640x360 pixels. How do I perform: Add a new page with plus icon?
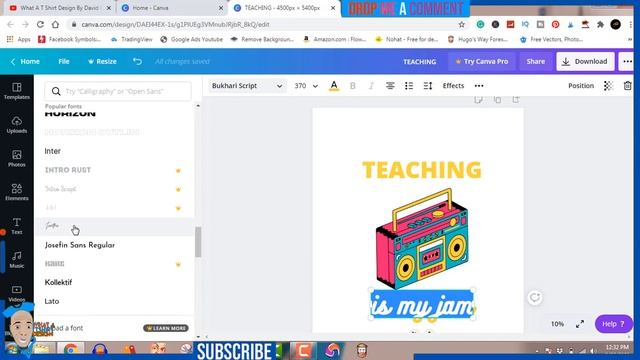(516, 99)
